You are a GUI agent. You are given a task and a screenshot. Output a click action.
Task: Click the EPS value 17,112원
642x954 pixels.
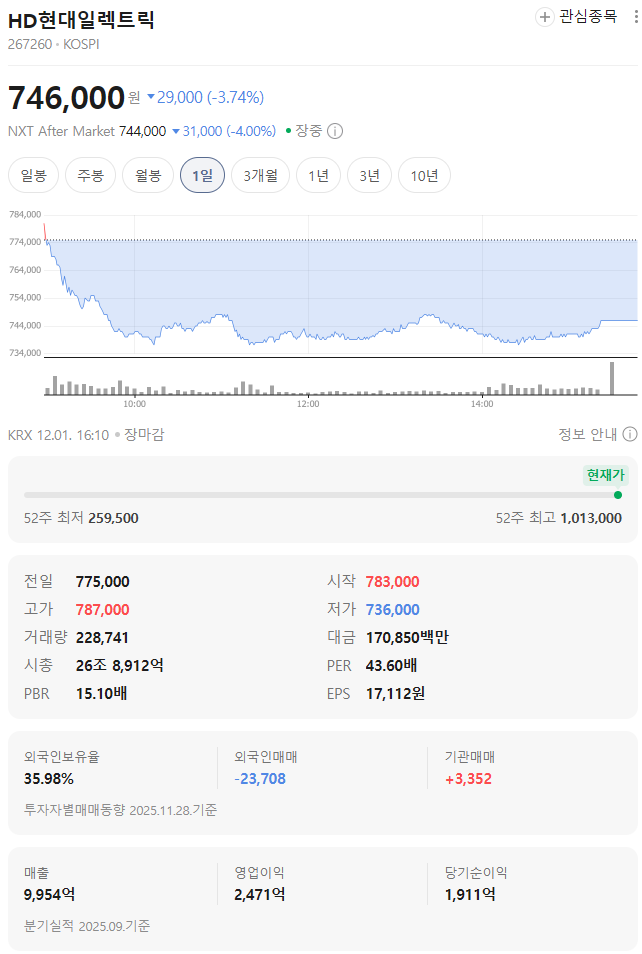pos(395,693)
